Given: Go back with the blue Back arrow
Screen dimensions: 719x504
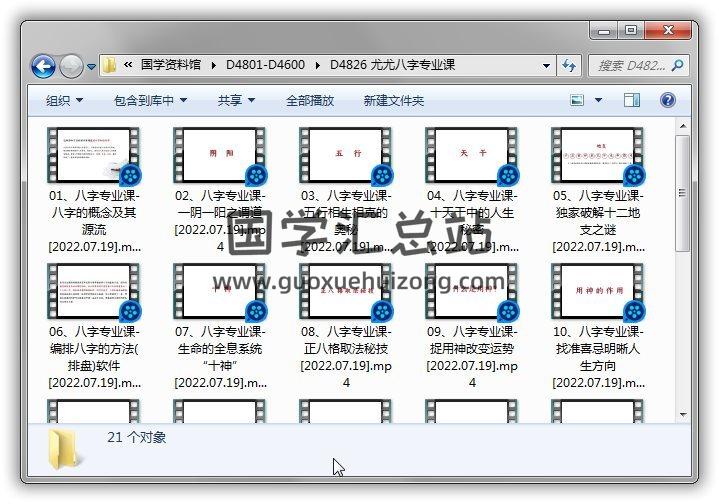Looking at the screenshot, I should [x=43, y=66].
